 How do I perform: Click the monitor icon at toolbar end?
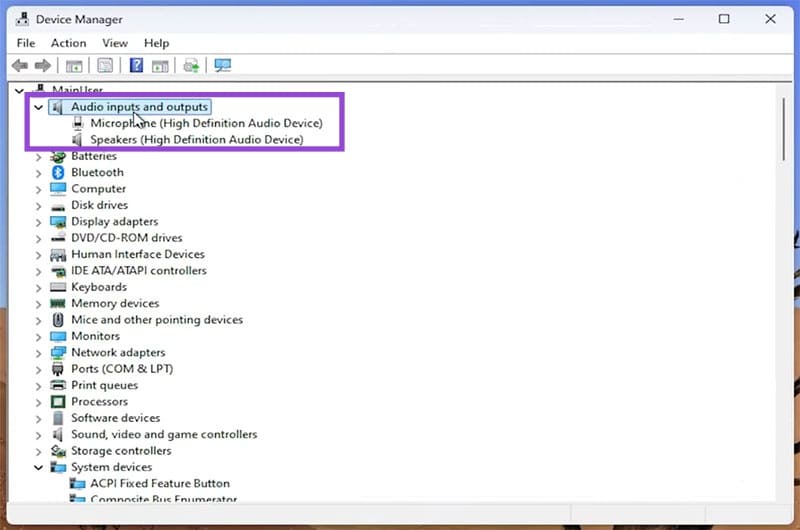pos(222,66)
